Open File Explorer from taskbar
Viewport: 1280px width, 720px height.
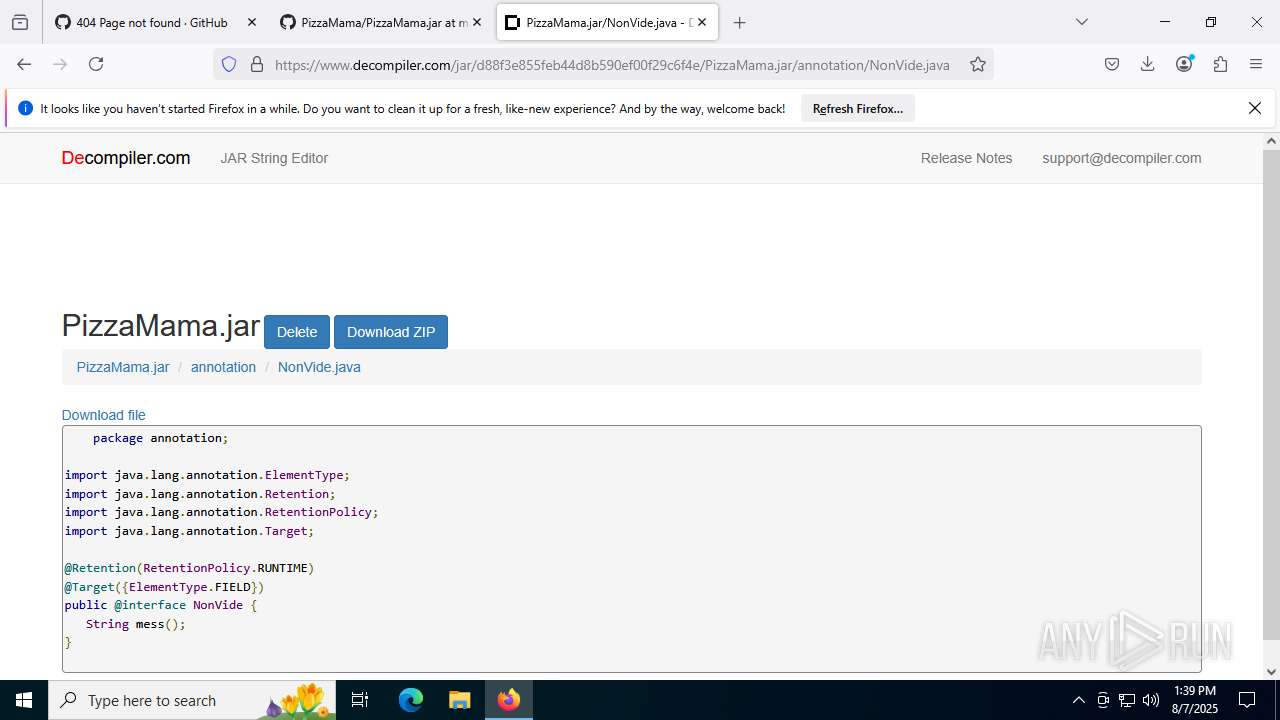pyautogui.click(x=459, y=700)
